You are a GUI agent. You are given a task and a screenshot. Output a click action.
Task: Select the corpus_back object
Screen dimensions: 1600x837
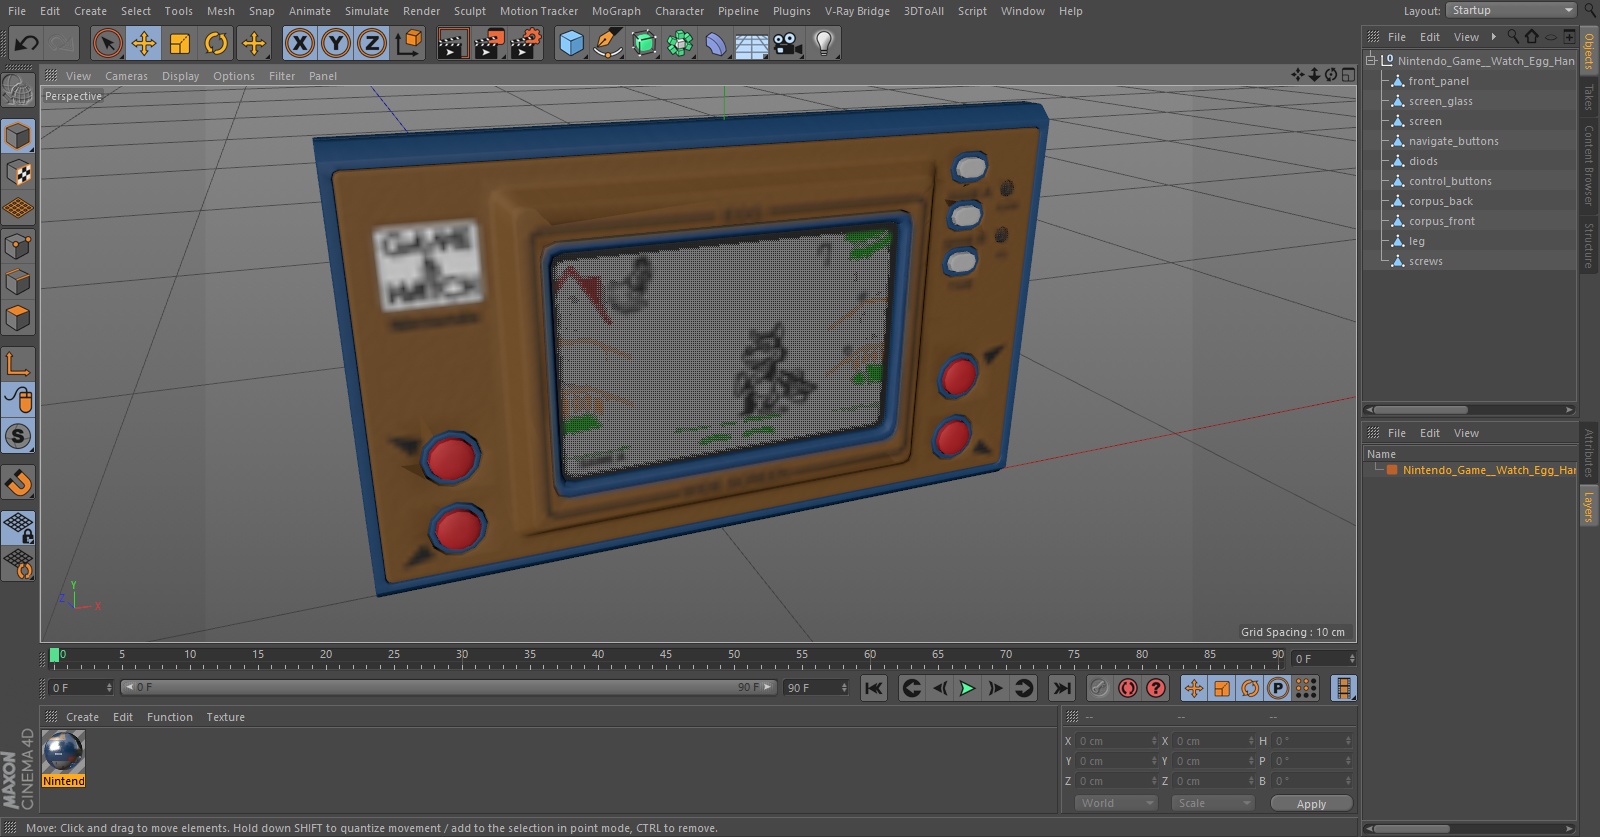[1441, 201]
